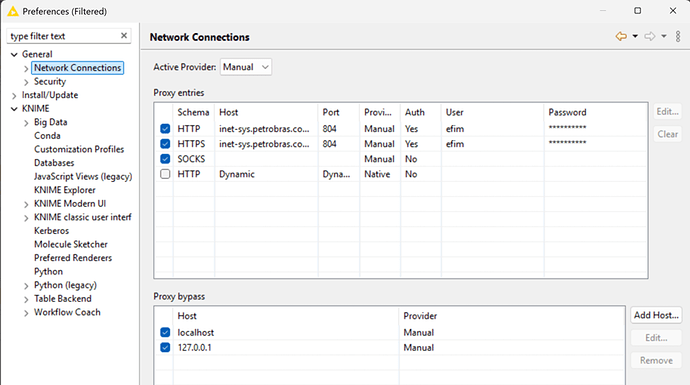Click the back navigation arrow icon
The height and width of the screenshot is (385, 690).
621,37
